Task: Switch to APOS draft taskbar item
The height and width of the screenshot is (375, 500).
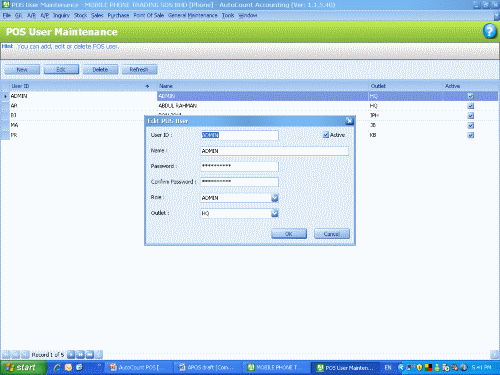Action: click(x=208, y=368)
